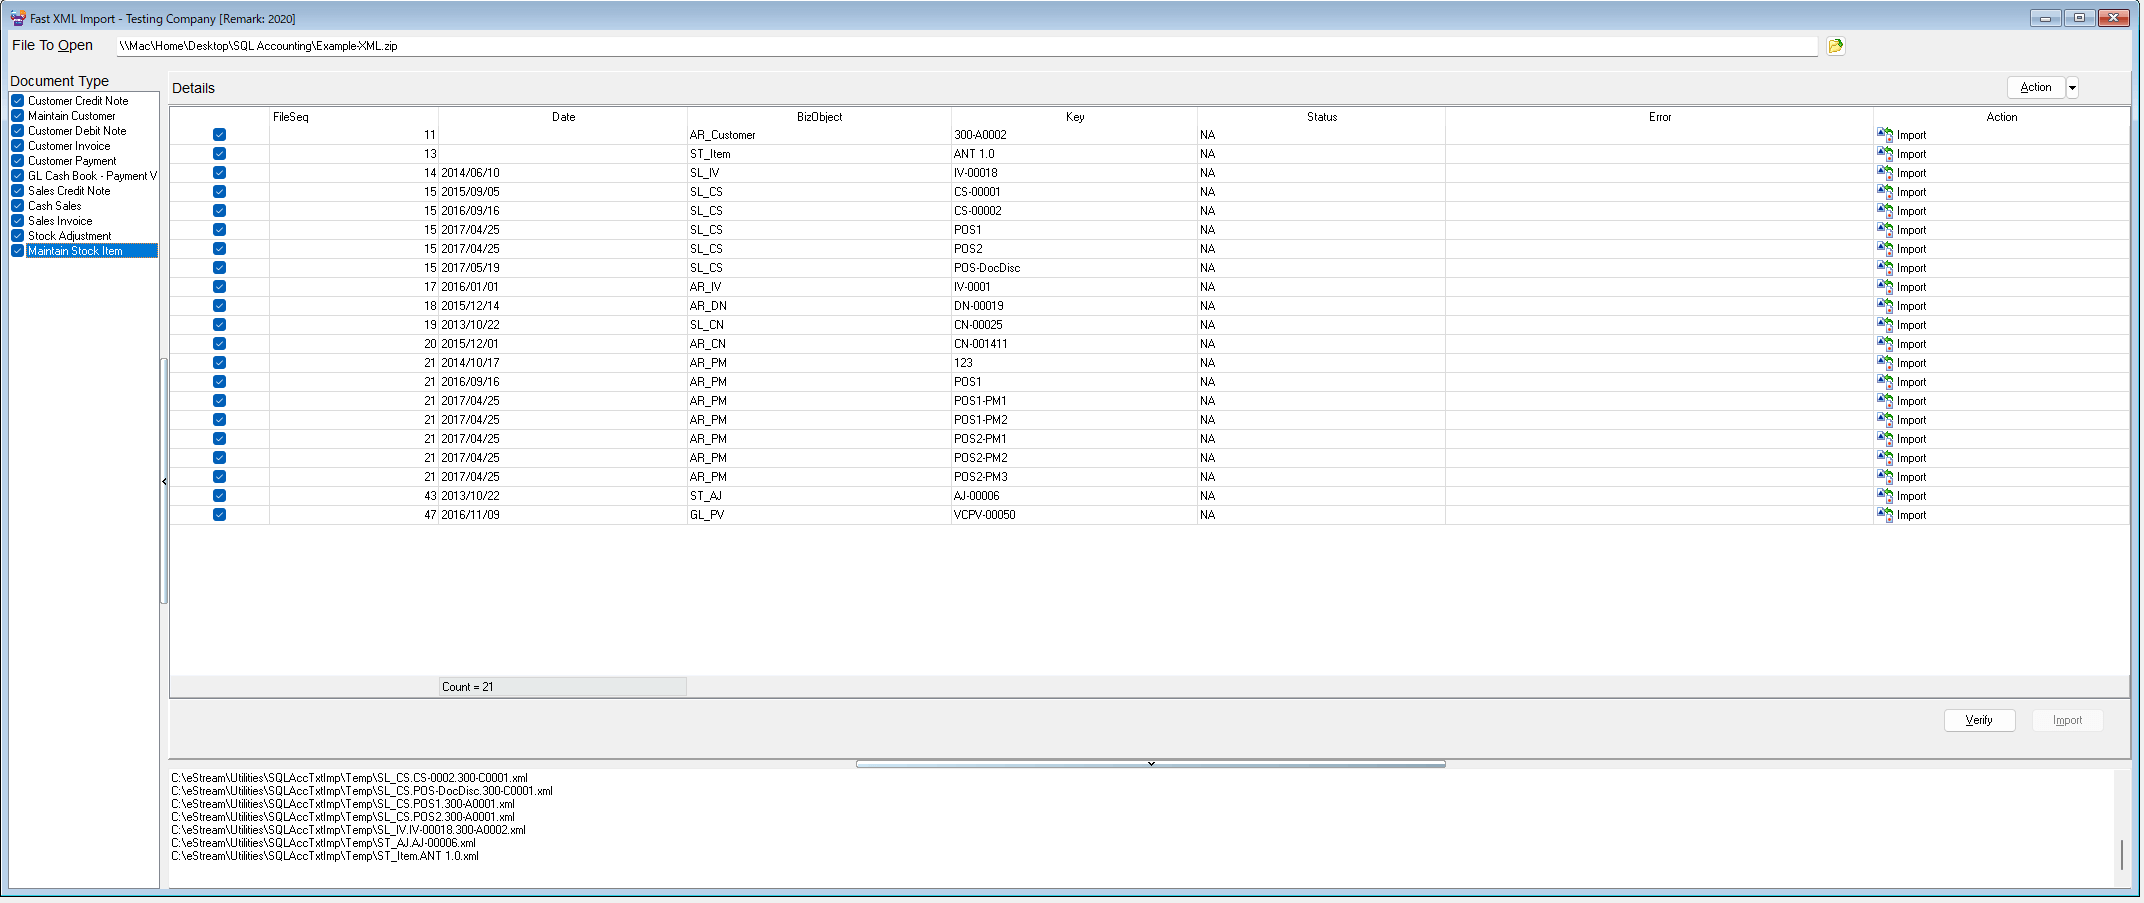2144x903 pixels.
Task: Click the Action button
Action: click(x=2036, y=88)
